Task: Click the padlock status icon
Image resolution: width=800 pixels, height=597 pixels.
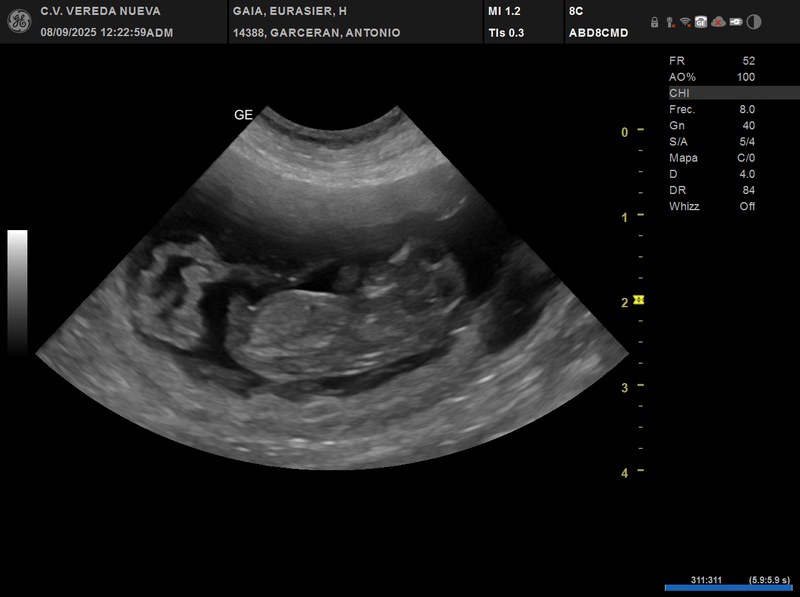Action: click(654, 21)
